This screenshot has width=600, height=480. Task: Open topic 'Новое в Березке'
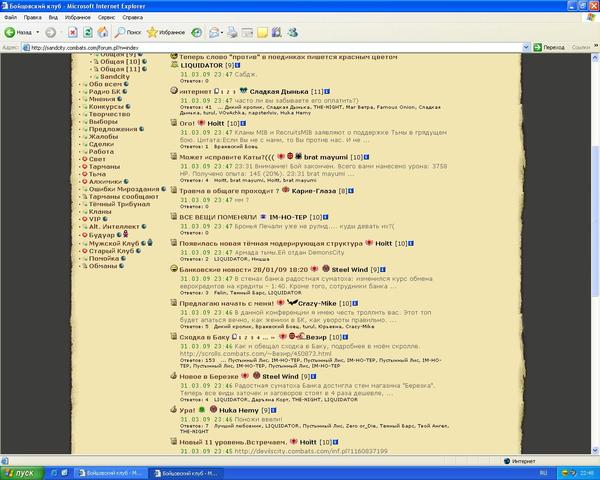point(209,376)
